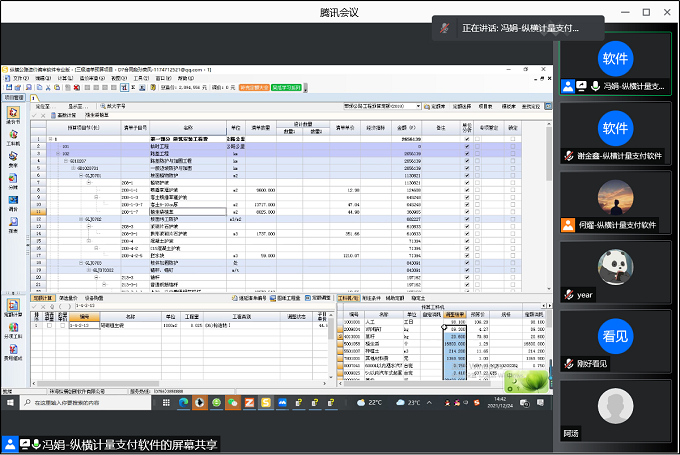Open the 造价书 sidebar icon
The image size is (680, 455).
coord(13,115)
